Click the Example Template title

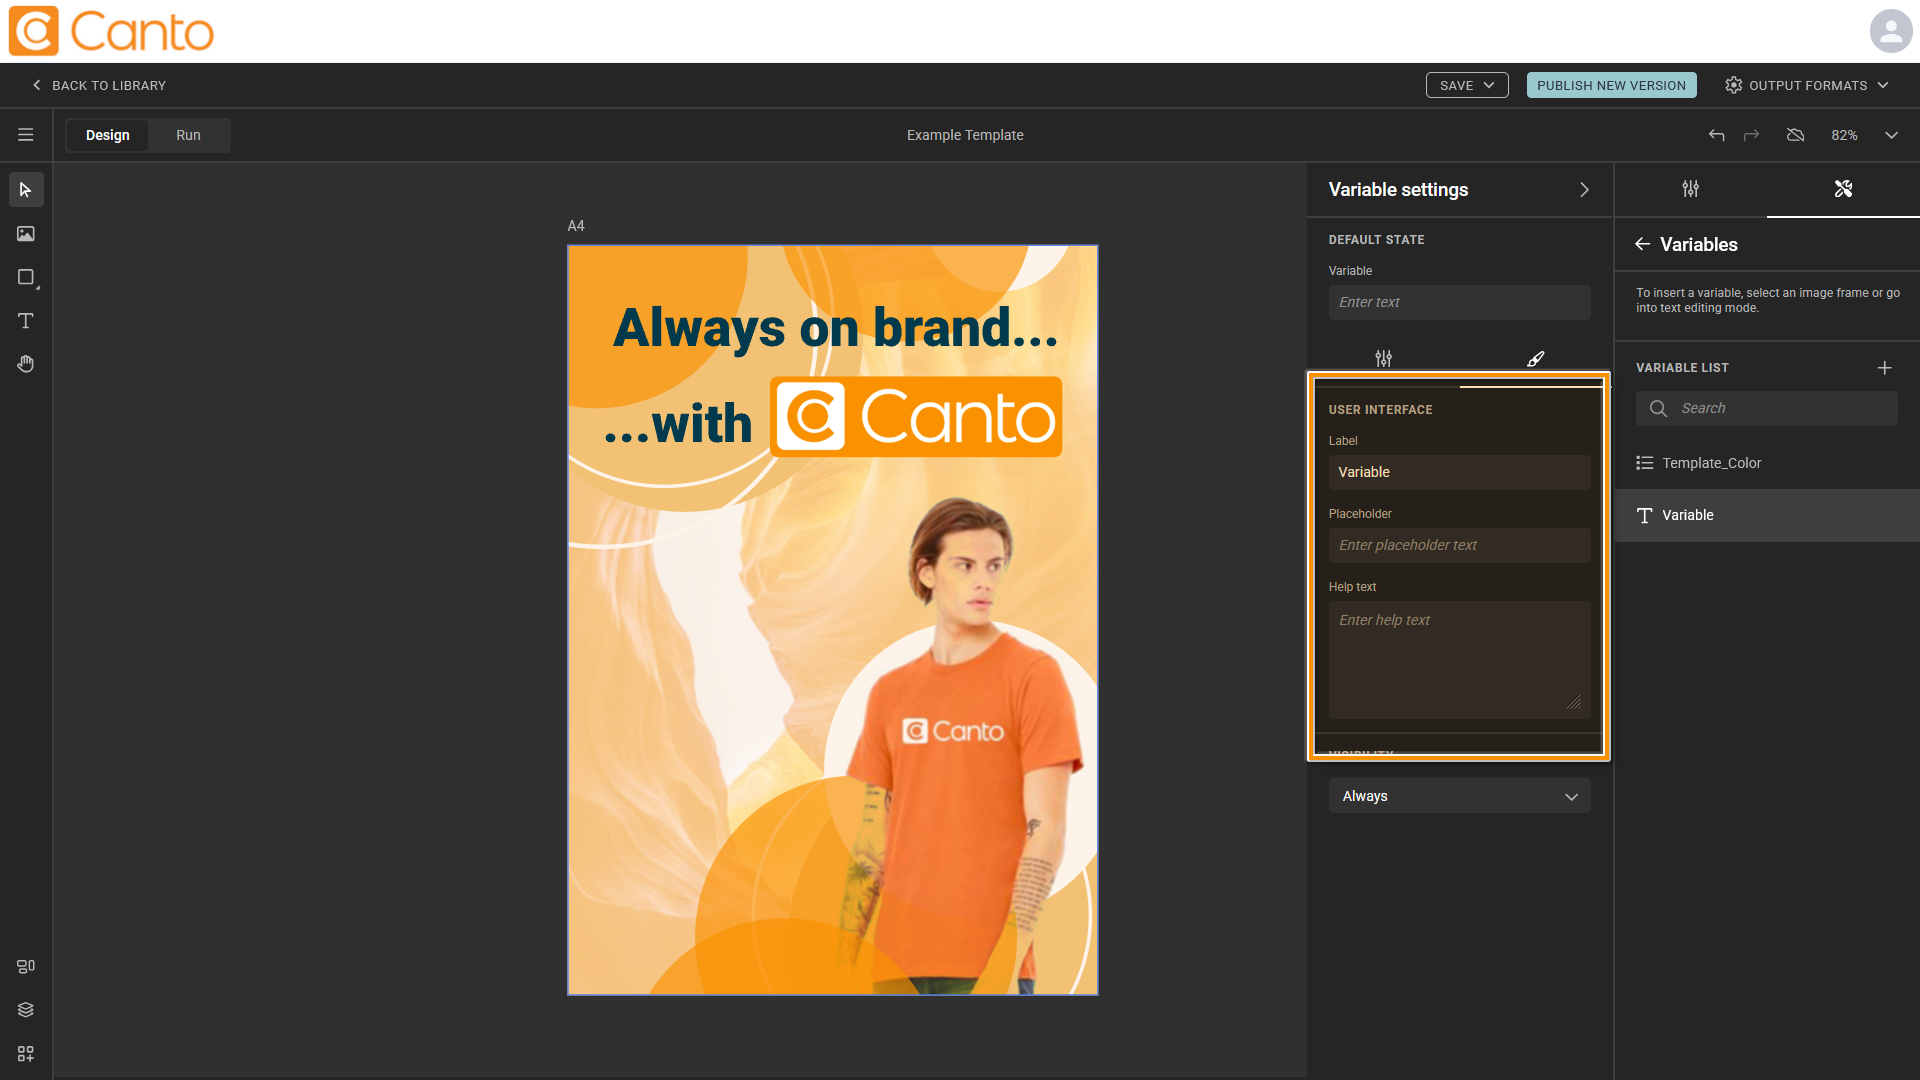[x=964, y=135]
